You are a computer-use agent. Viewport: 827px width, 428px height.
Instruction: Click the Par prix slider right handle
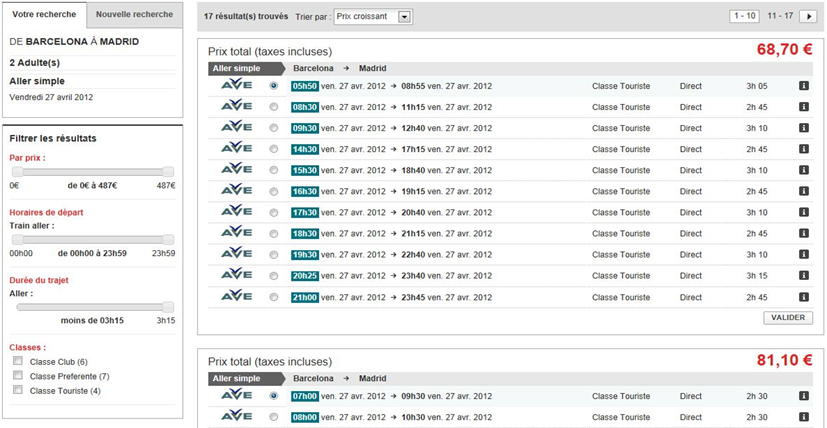tap(168, 172)
